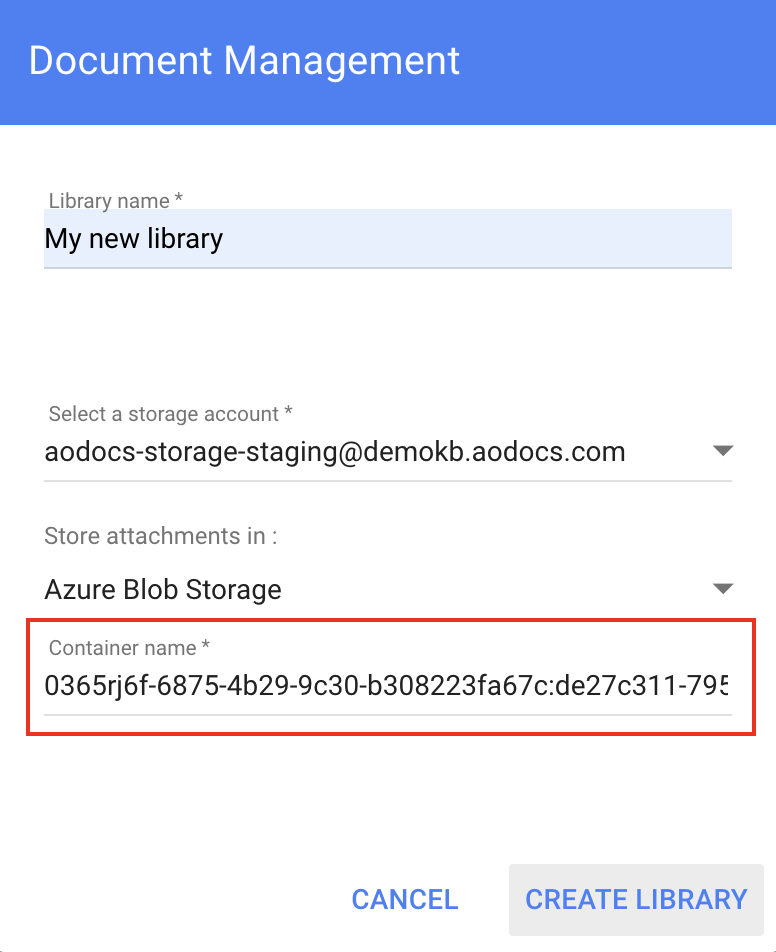This screenshot has width=776, height=952.
Task: Click the empty area above the storage account label
Action: coord(388,335)
